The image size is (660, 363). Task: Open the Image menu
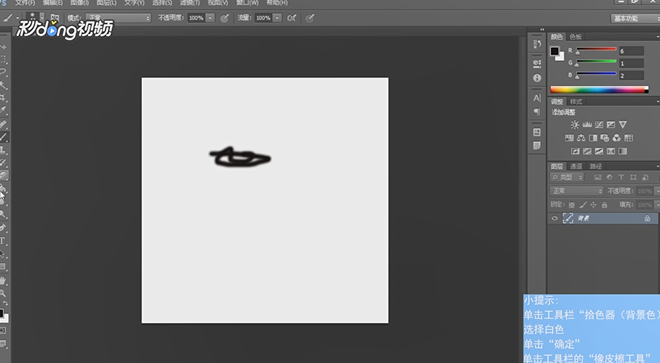pyautogui.click(x=80, y=3)
